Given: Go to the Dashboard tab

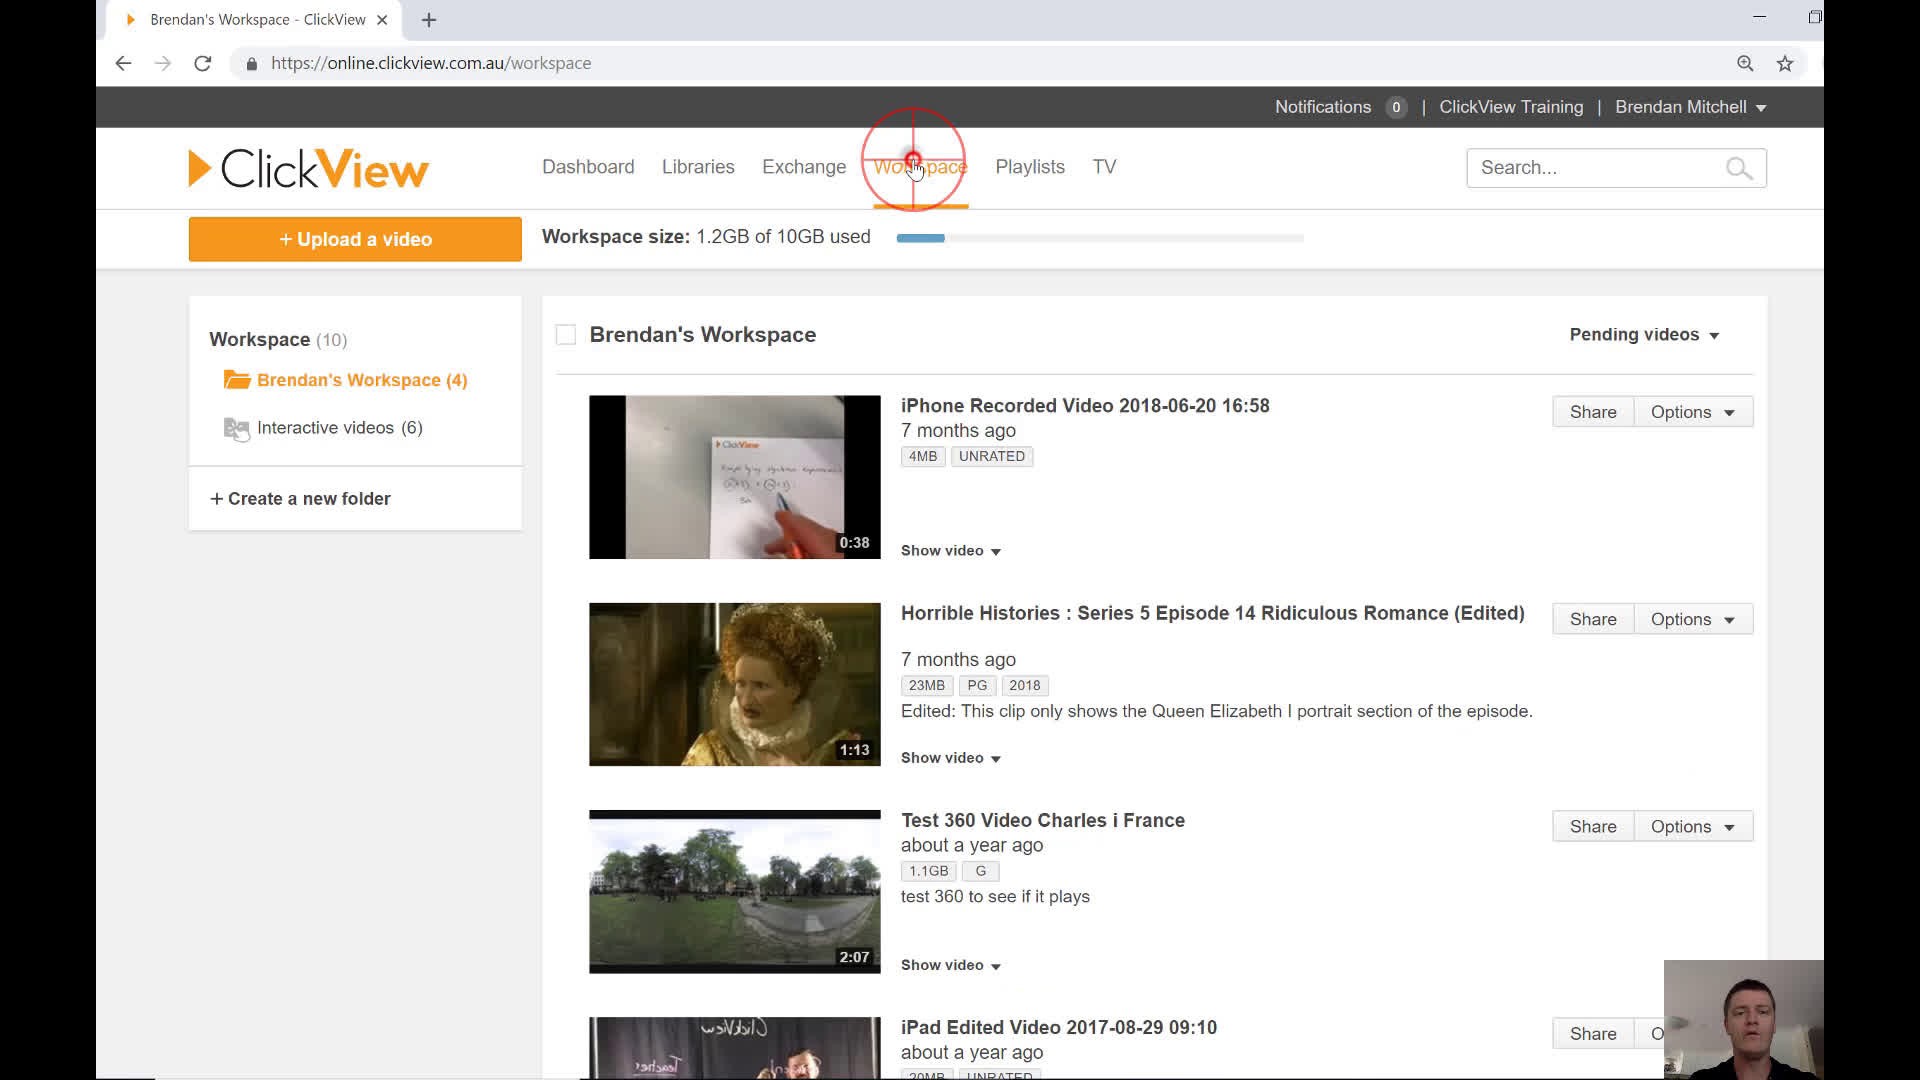Looking at the screenshot, I should coord(588,167).
